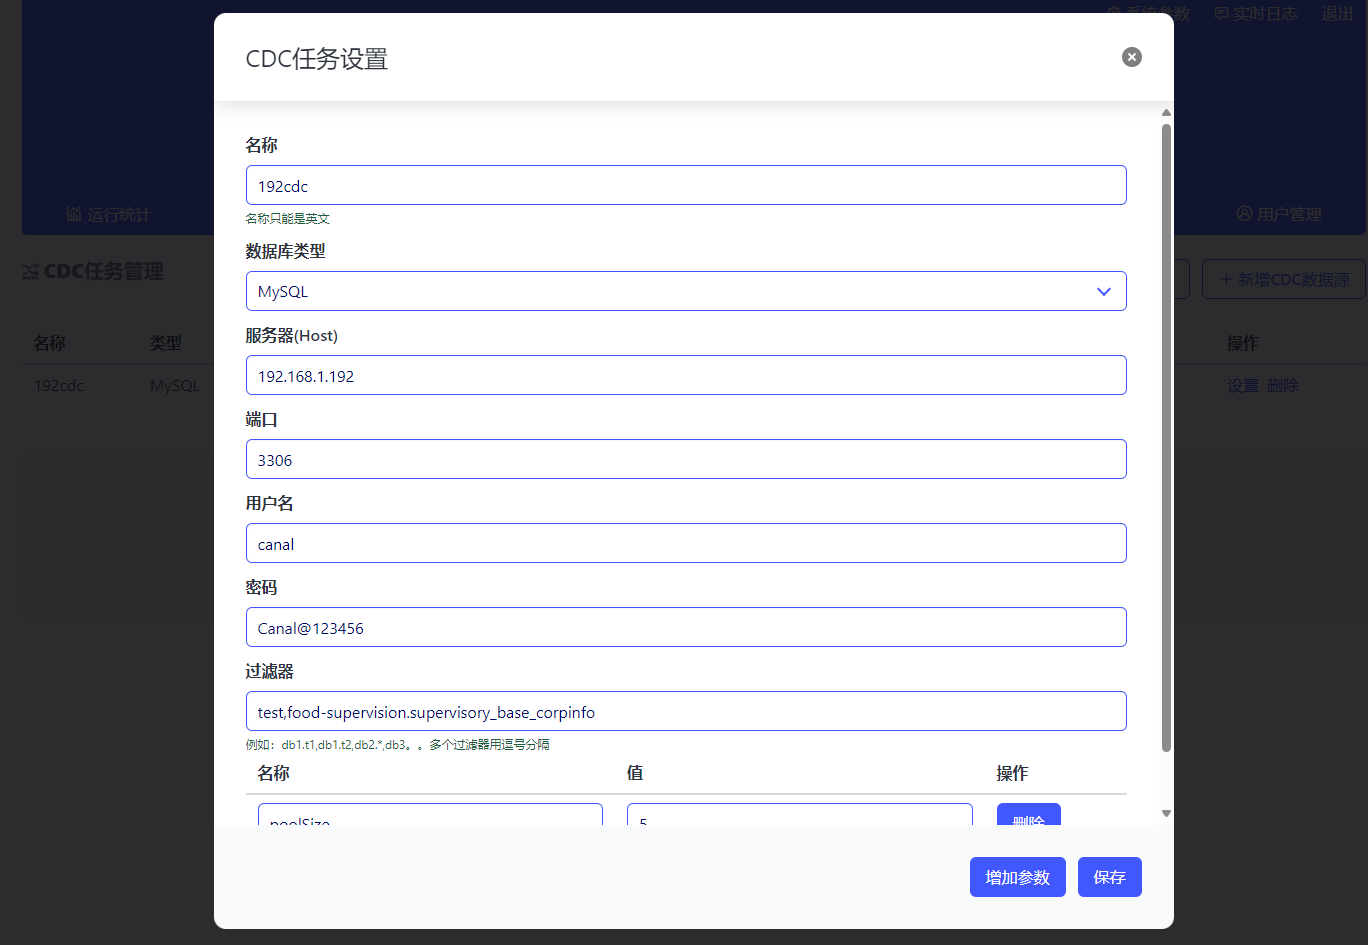The height and width of the screenshot is (945, 1368).
Task: Switch to the 用户管理 tab
Action: pyautogui.click(x=1279, y=214)
